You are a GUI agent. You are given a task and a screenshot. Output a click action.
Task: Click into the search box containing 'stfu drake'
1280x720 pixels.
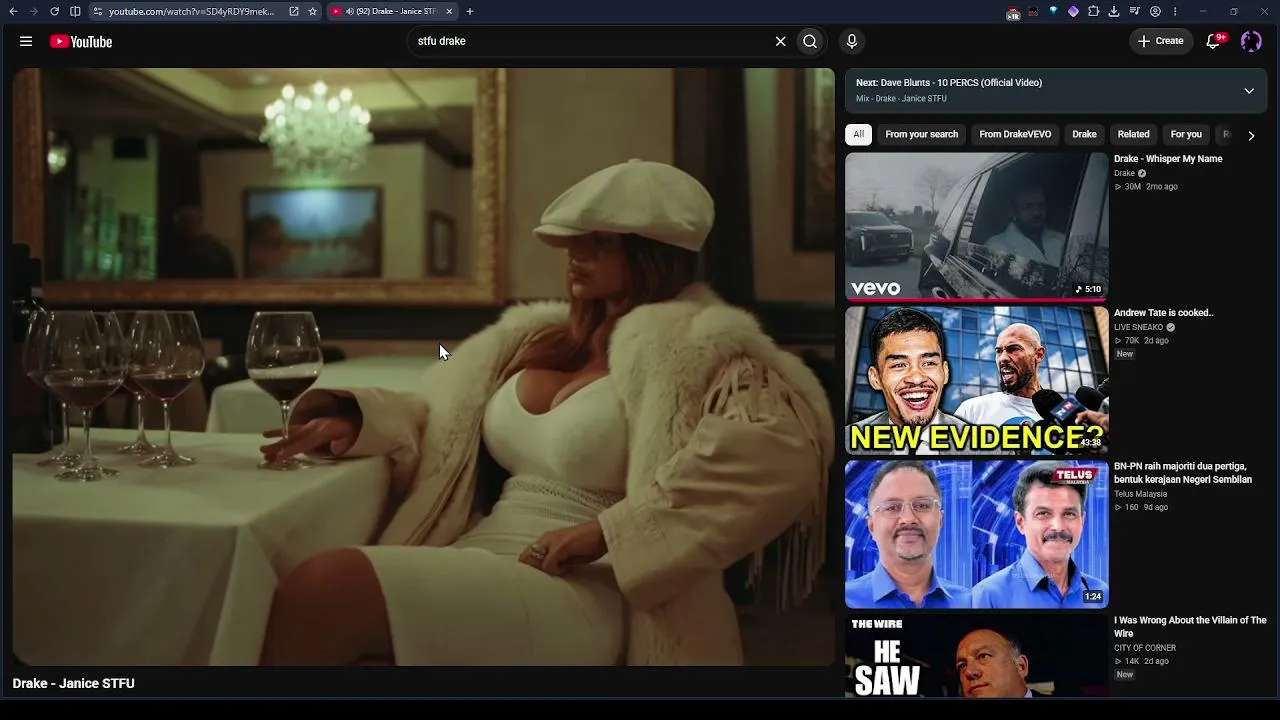point(590,41)
